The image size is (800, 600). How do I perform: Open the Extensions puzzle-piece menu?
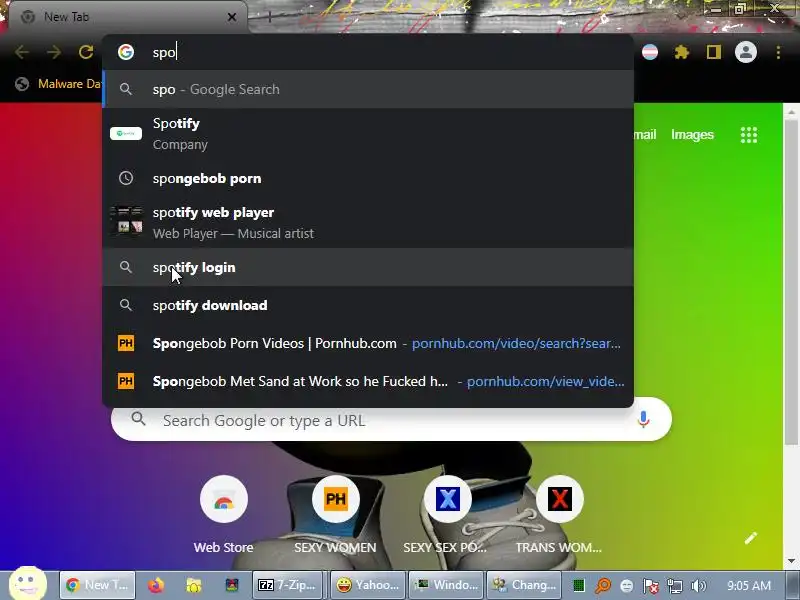coord(682,52)
